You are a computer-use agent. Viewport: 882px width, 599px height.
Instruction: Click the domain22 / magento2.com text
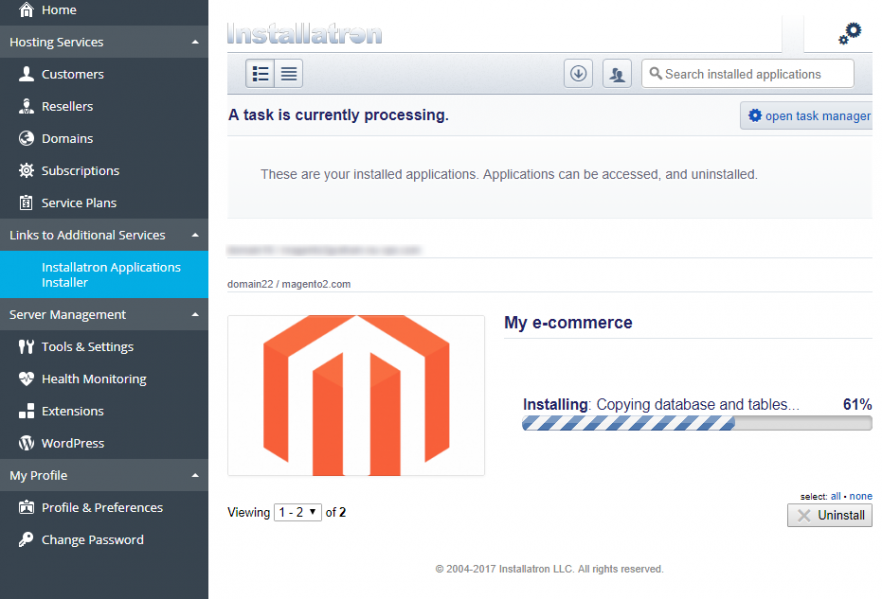coord(289,284)
